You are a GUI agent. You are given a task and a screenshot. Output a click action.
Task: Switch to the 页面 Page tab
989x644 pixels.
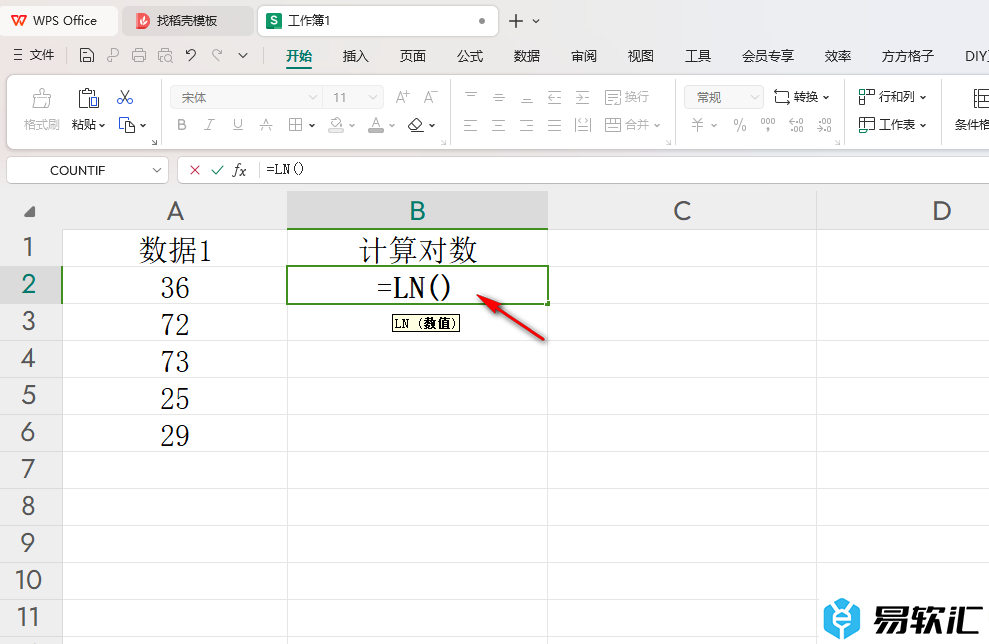pos(413,56)
